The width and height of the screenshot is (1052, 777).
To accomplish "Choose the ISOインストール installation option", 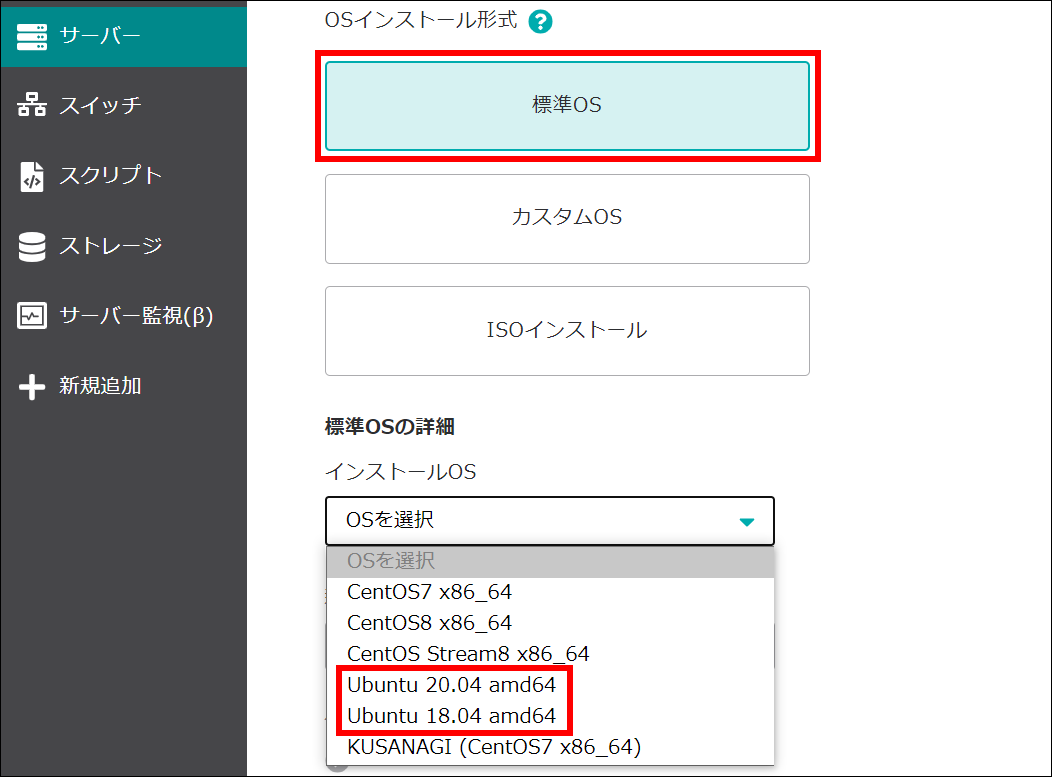I will coord(567,331).
